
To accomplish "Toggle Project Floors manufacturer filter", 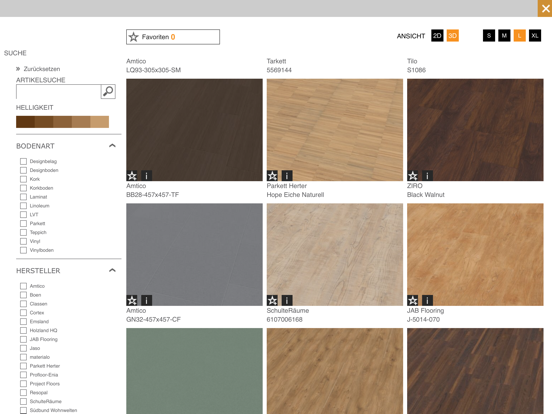I will (23, 384).
